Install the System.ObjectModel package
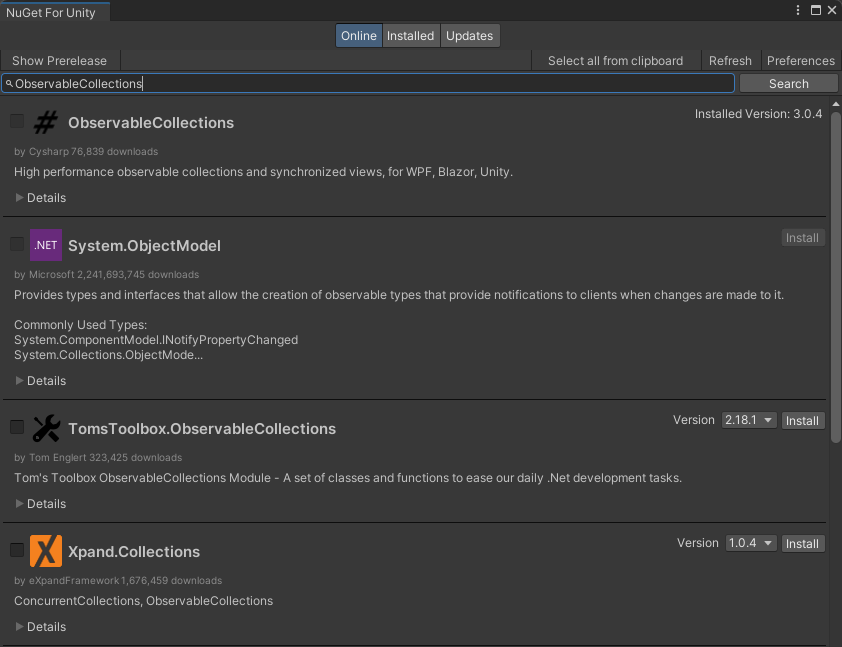The height and width of the screenshot is (647, 842). point(802,238)
